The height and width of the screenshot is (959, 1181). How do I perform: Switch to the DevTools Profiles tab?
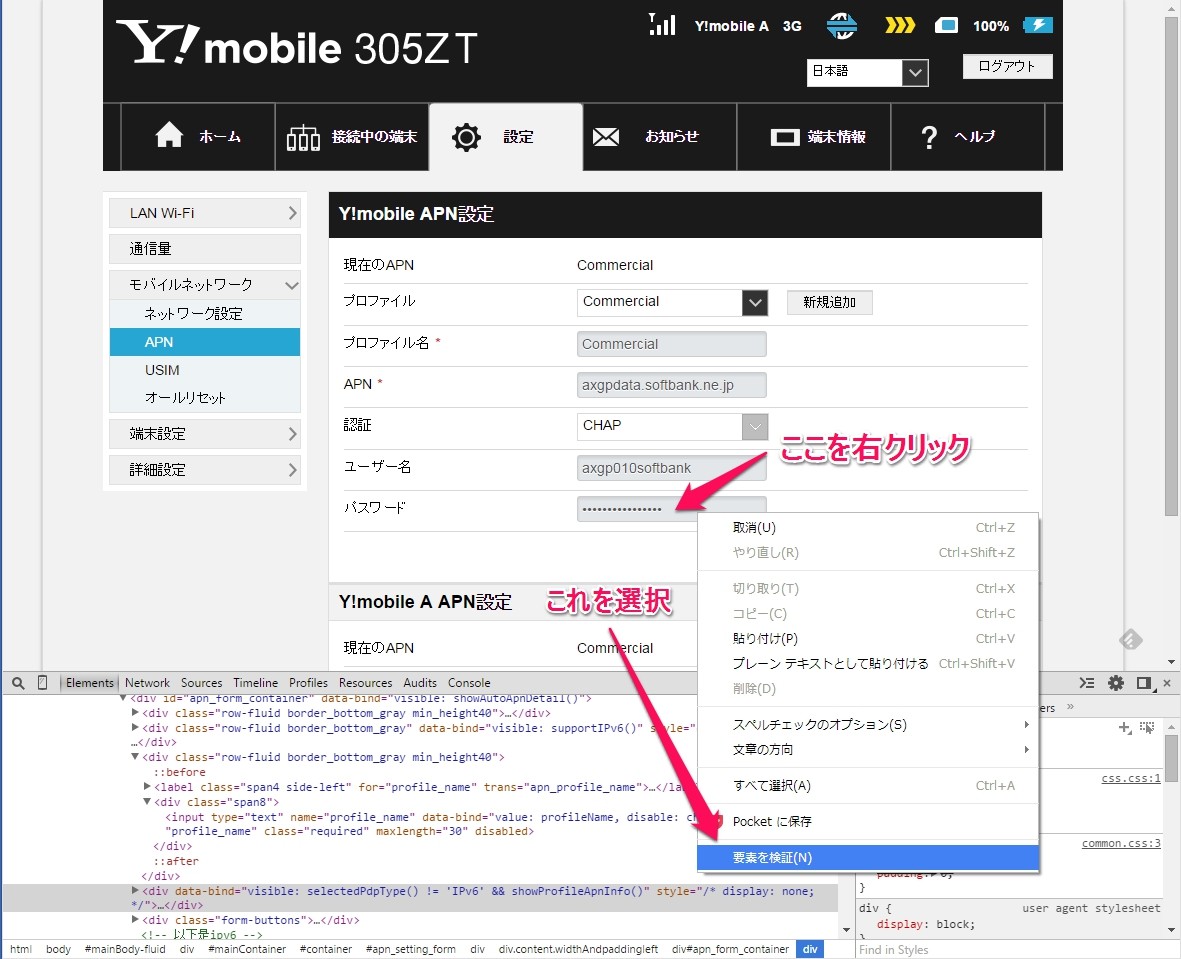coord(309,683)
